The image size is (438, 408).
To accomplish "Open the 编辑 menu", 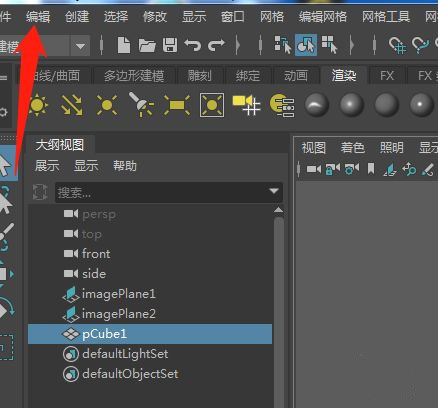I will click(x=38, y=16).
